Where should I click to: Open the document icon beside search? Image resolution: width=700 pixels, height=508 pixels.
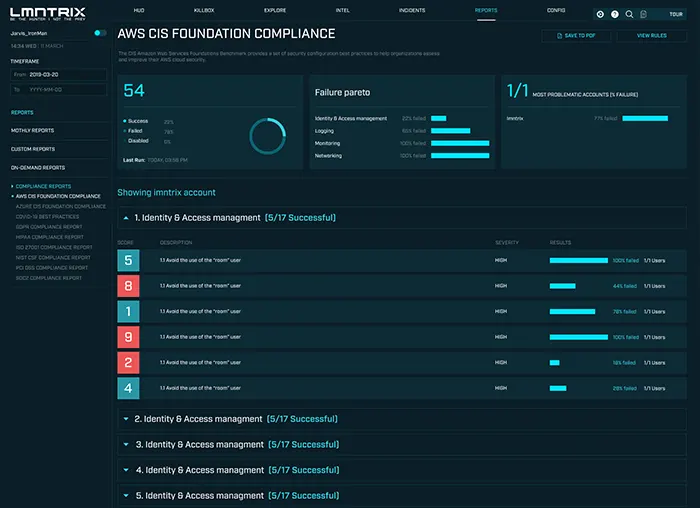tap(643, 14)
